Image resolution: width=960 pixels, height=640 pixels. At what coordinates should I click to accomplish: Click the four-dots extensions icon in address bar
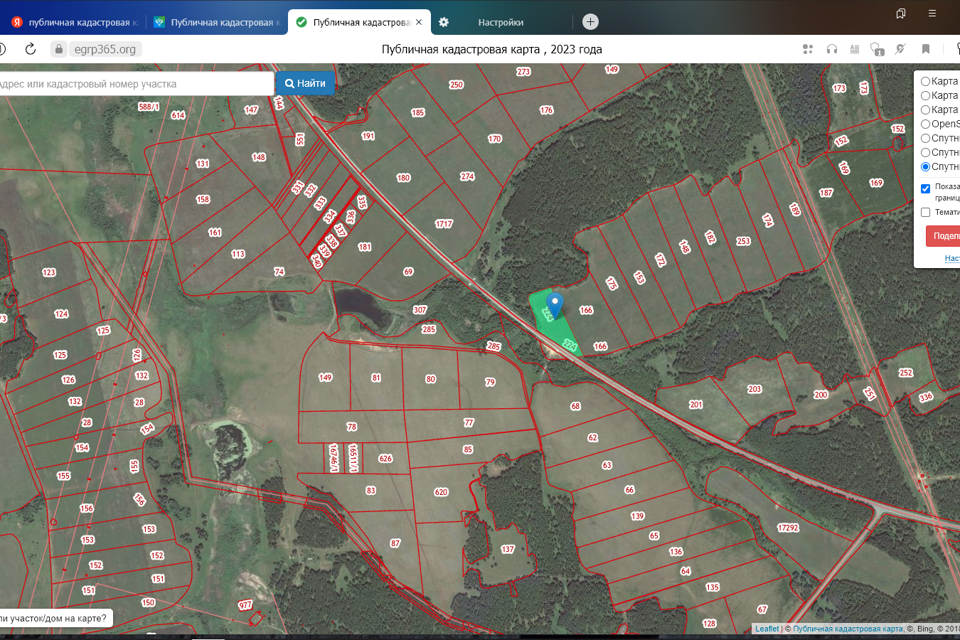[807, 49]
